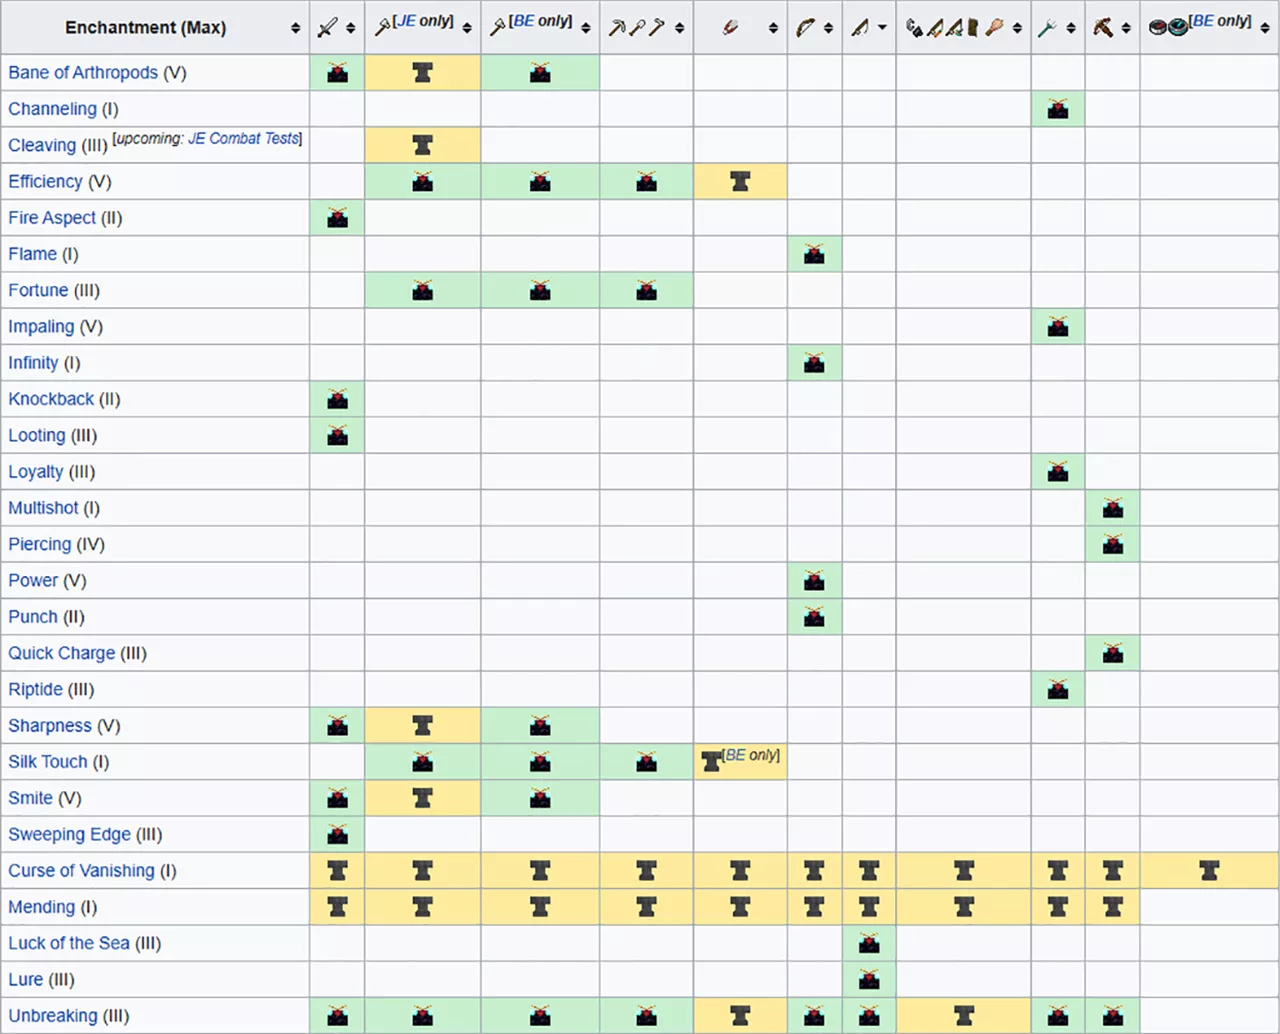Sort the sword column using its arrow
The width and height of the screenshot is (1280, 1034).
tap(351, 28)
